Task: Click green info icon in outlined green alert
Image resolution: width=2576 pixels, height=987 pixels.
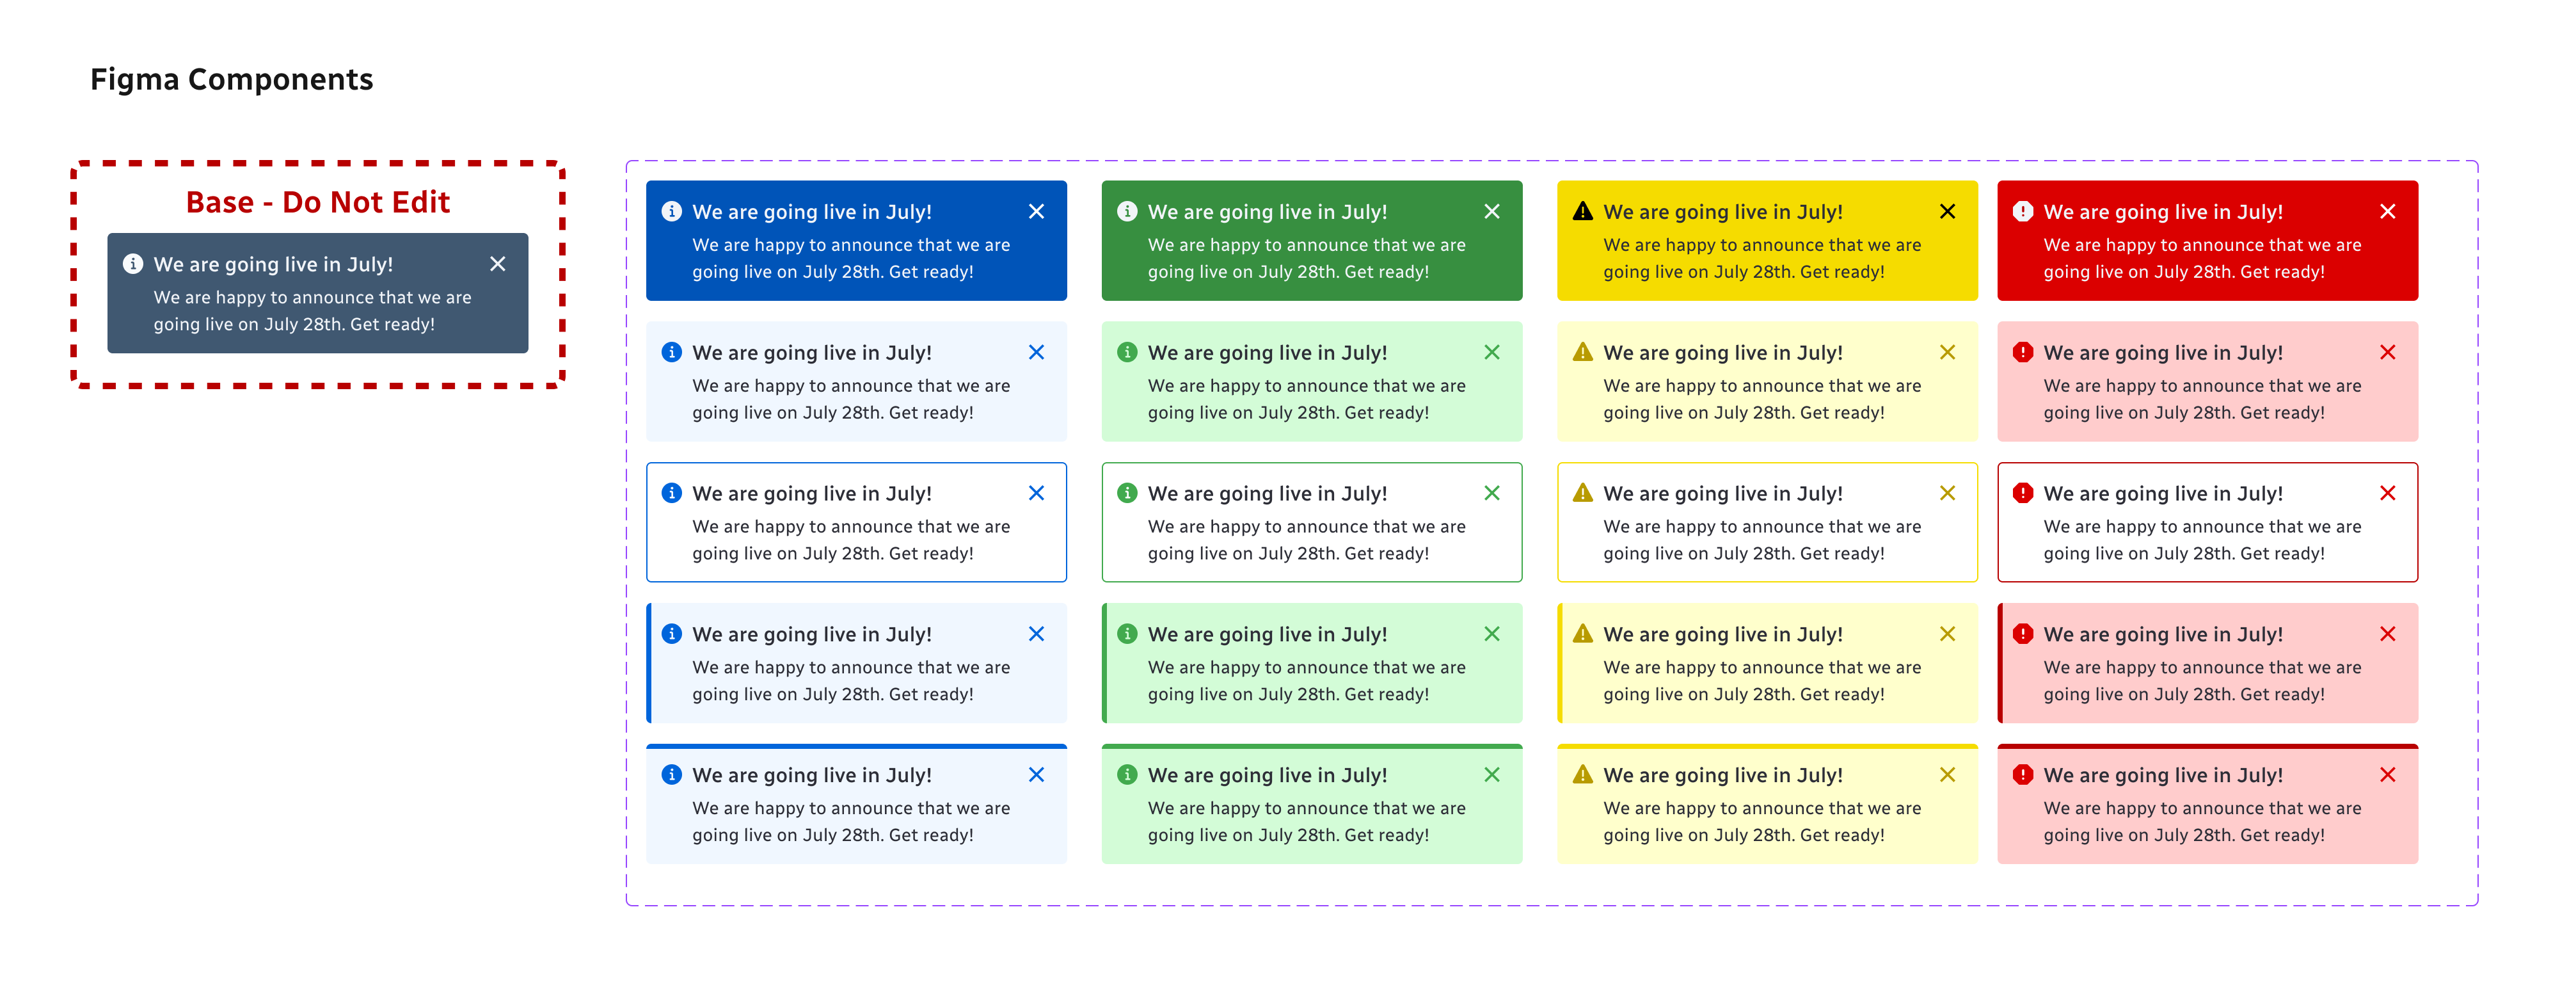Action: pos(1127,493)
